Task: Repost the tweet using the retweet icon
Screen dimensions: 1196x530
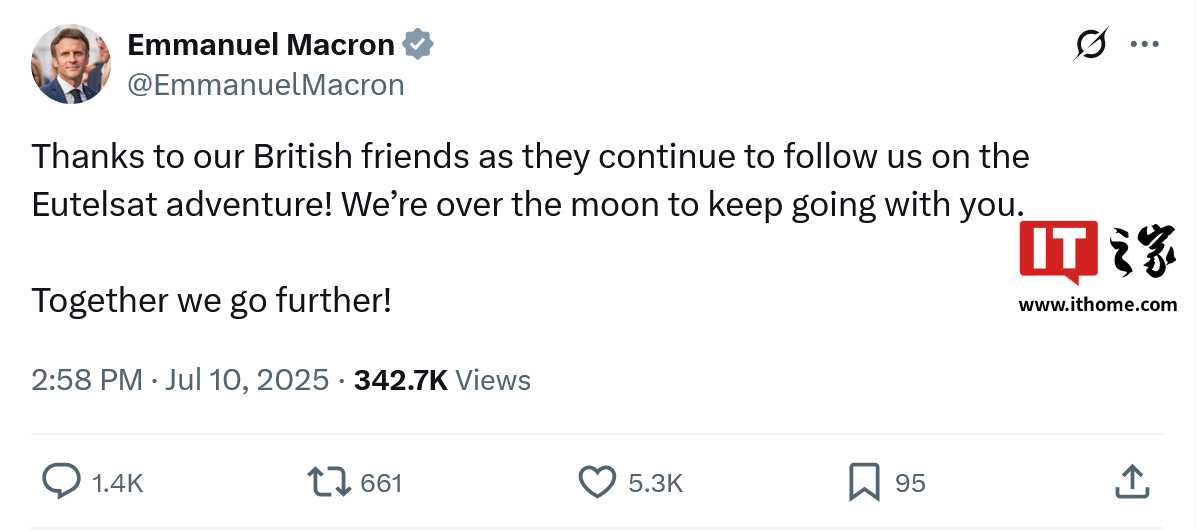Action: (329, 483)
